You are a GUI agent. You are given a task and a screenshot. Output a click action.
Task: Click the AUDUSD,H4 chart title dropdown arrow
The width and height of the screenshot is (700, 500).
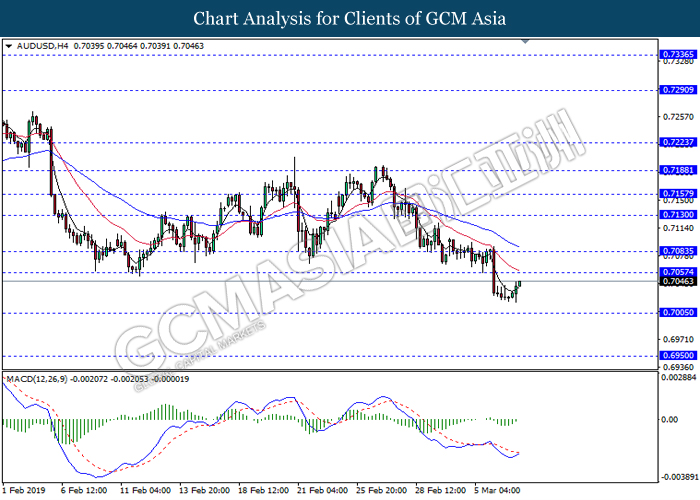(x=8, y=46)
